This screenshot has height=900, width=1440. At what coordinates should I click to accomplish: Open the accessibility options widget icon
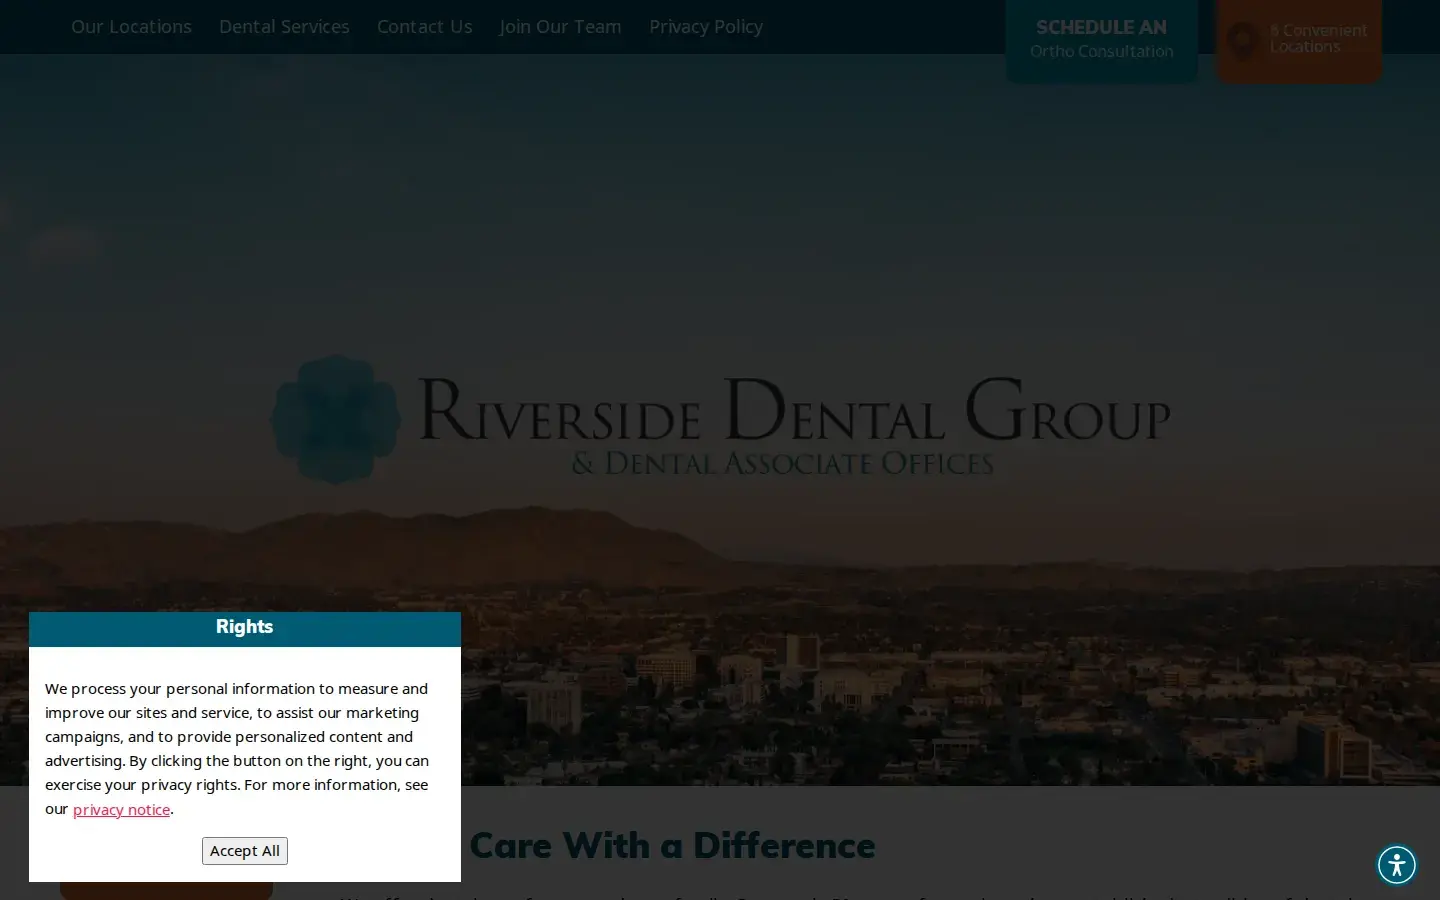[1397, 865]
